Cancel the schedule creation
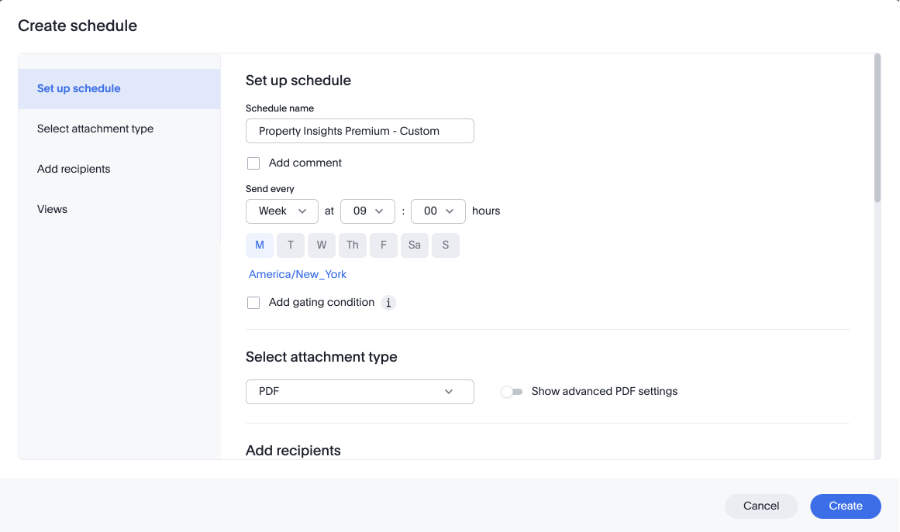The width and height of the screenshot is (900, 532). click(x=761, y=506)
